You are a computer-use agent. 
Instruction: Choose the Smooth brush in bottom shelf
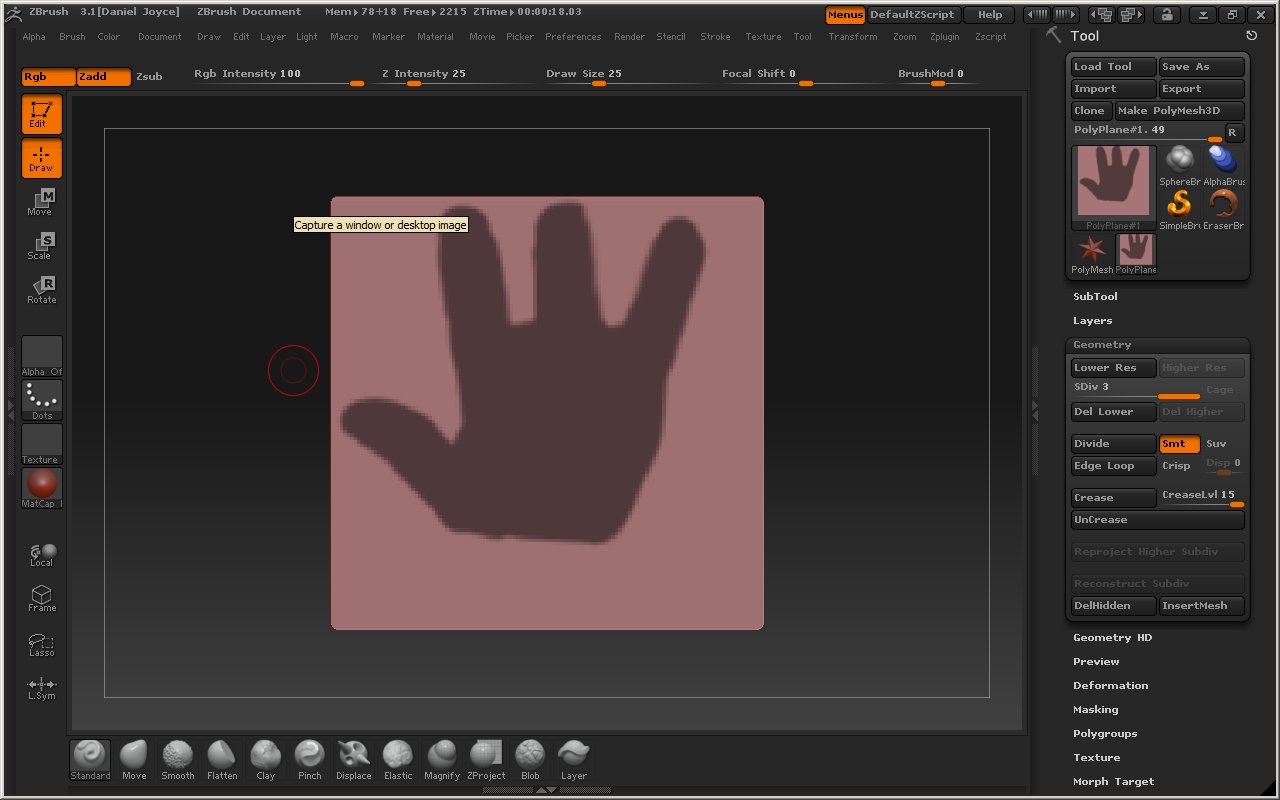point(178,759)
